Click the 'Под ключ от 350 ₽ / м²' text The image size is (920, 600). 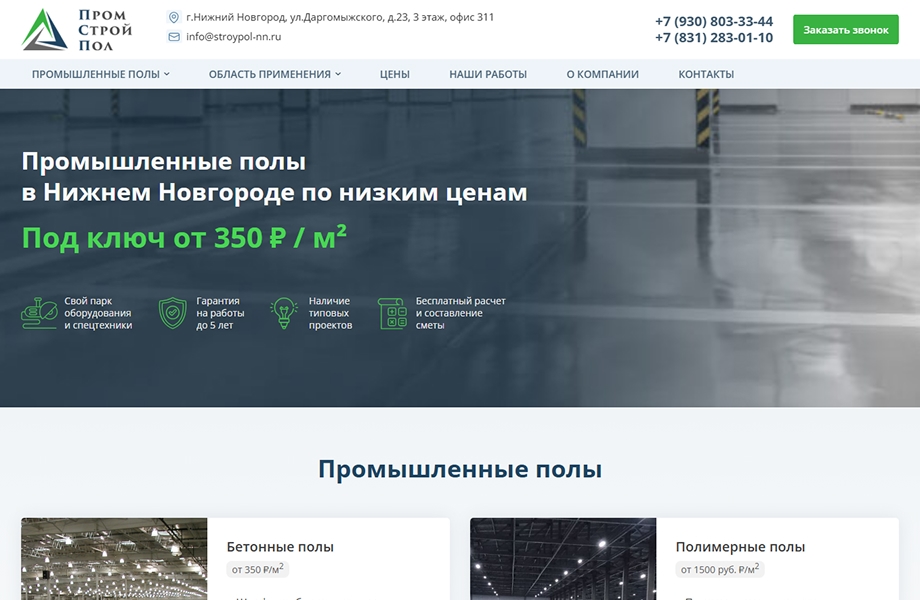(x=184, y=238)
